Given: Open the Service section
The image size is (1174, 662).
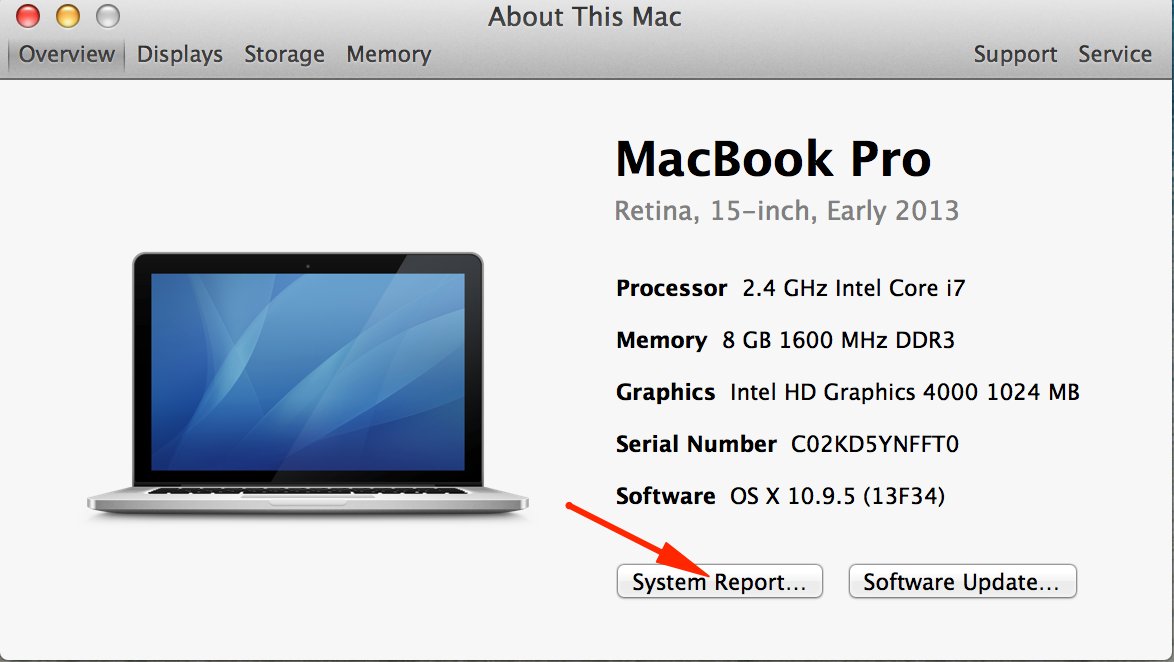Looking at the screenshot, I should [x=1115, y=54].
